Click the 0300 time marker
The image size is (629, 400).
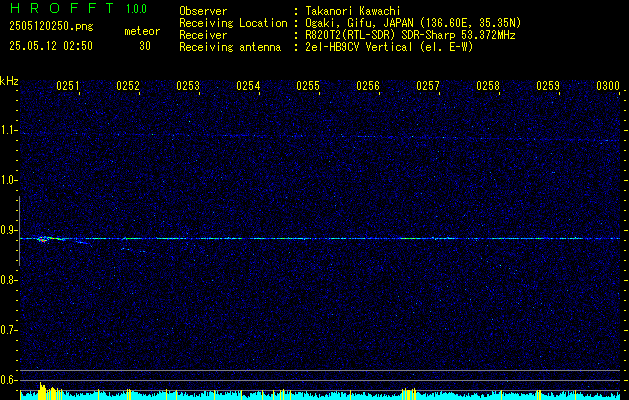click(608, 86)
